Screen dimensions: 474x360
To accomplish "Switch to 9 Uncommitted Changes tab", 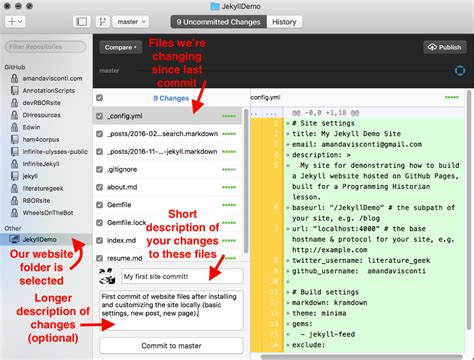I will [x=218, y=22].
